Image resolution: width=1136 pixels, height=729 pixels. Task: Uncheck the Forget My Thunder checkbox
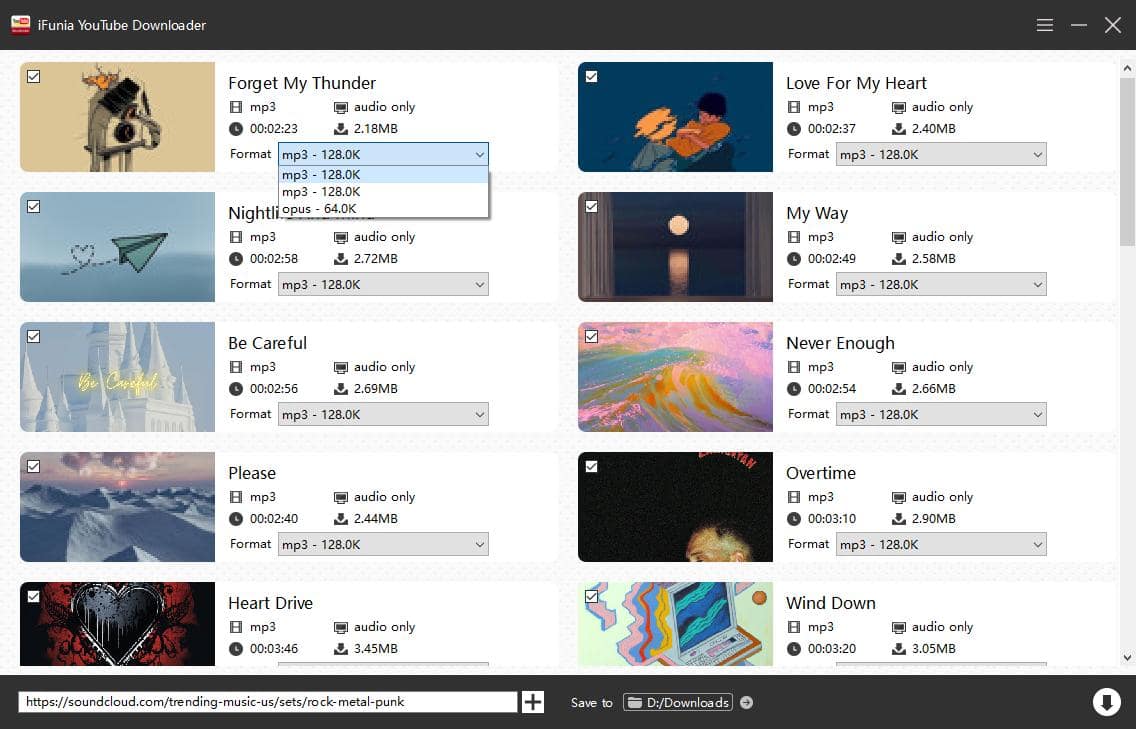pyautogui.click(x=34, y=76)
